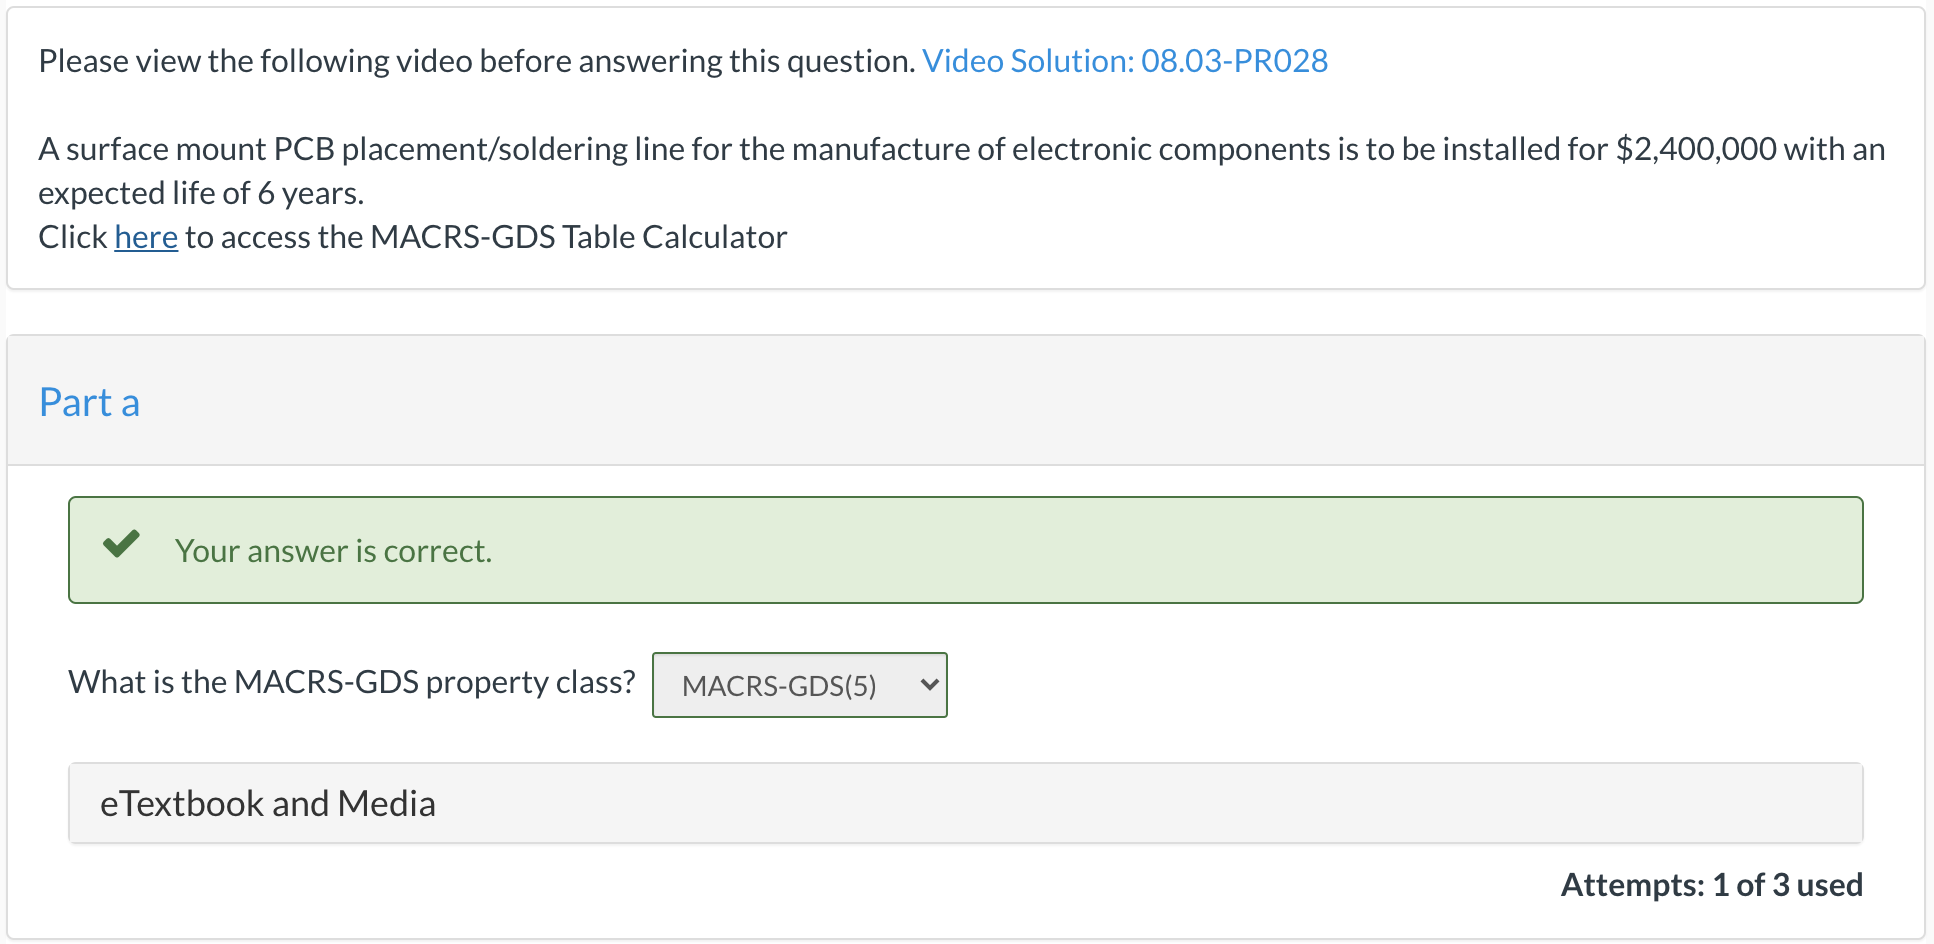Open the Video Solution: 08.03-PR028 link

coord(1125,61)
